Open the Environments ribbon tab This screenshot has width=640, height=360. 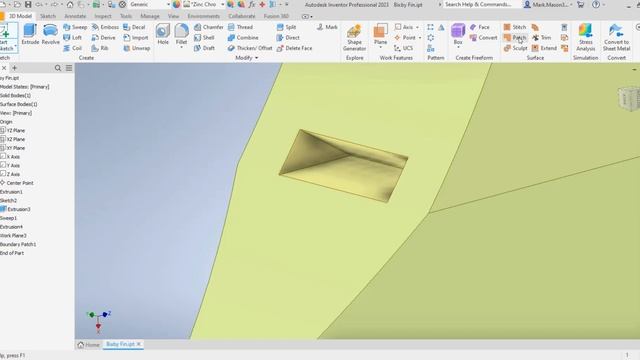(204, 16)
